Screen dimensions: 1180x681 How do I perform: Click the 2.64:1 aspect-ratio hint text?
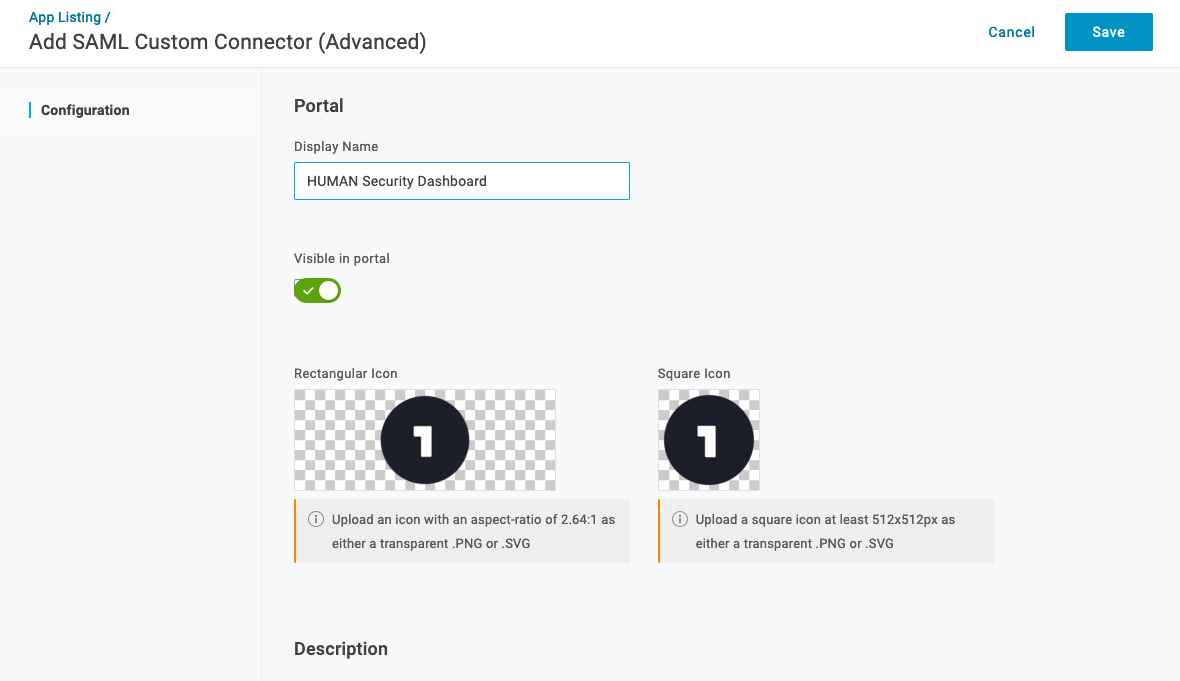(473, 531)
